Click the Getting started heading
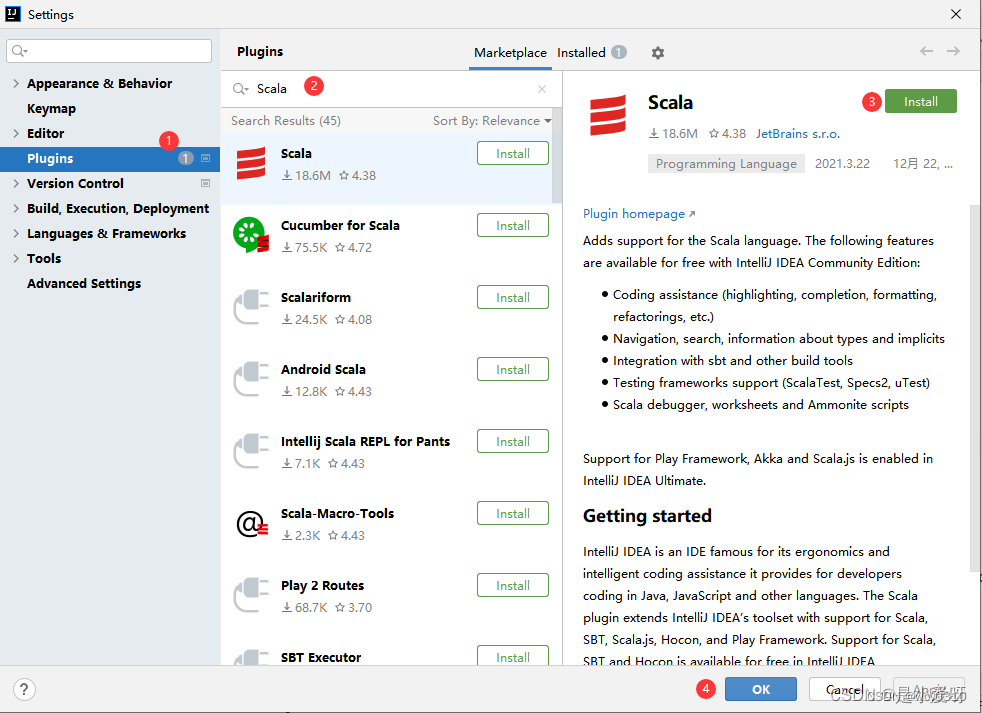This screenshot has width=982, height=713. [647, 516]
